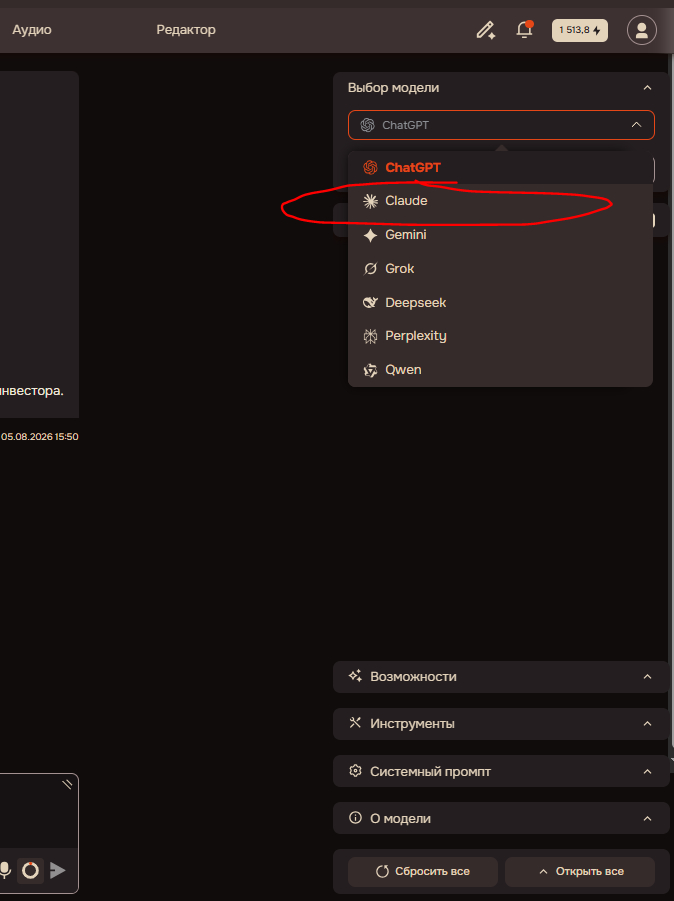This screenshot has height=901, width=674.
Task: Open the user profile avatar
Action: (x=642, y=30)
